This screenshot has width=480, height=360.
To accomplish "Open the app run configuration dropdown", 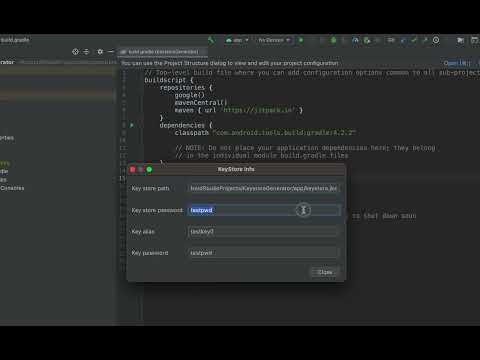I will (x=237, y=40).
